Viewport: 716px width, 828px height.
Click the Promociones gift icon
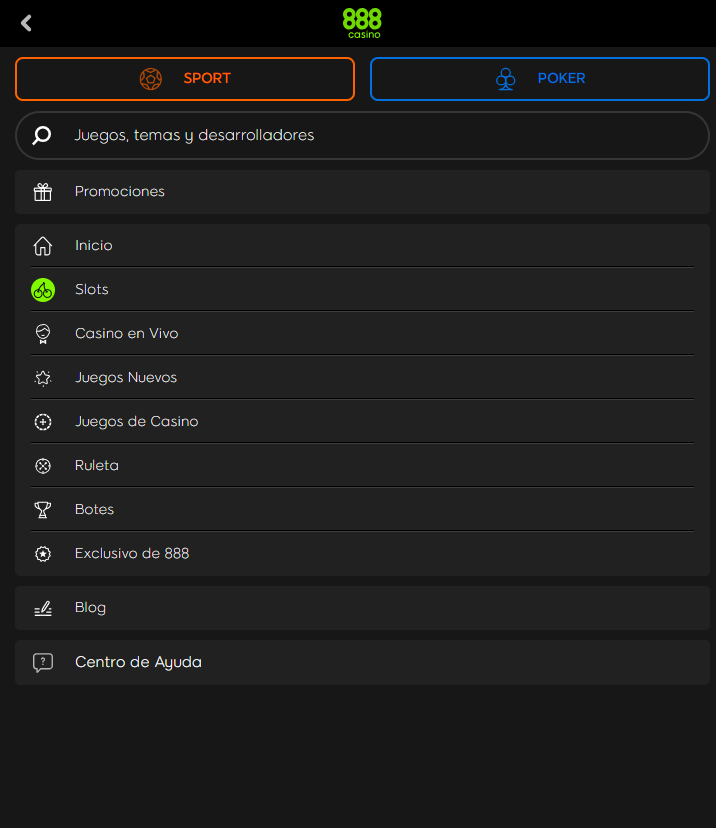tap(43, 192)
